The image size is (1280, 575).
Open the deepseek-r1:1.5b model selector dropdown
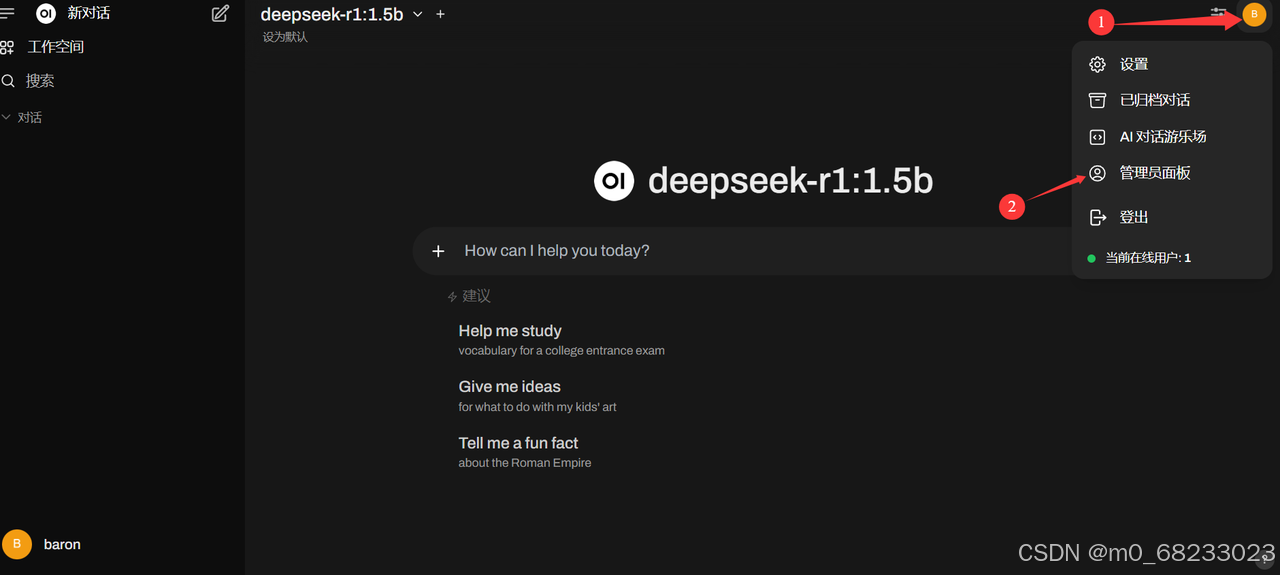pyautogui.click(x=341, y=14)
